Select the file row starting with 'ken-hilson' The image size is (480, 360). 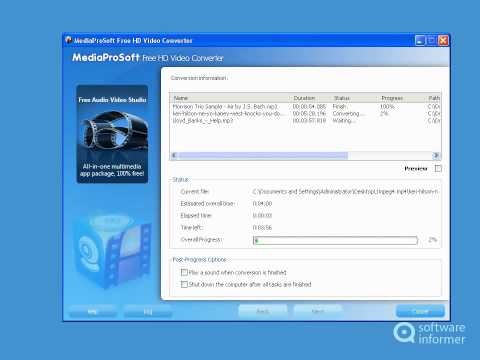coord(305,114)
